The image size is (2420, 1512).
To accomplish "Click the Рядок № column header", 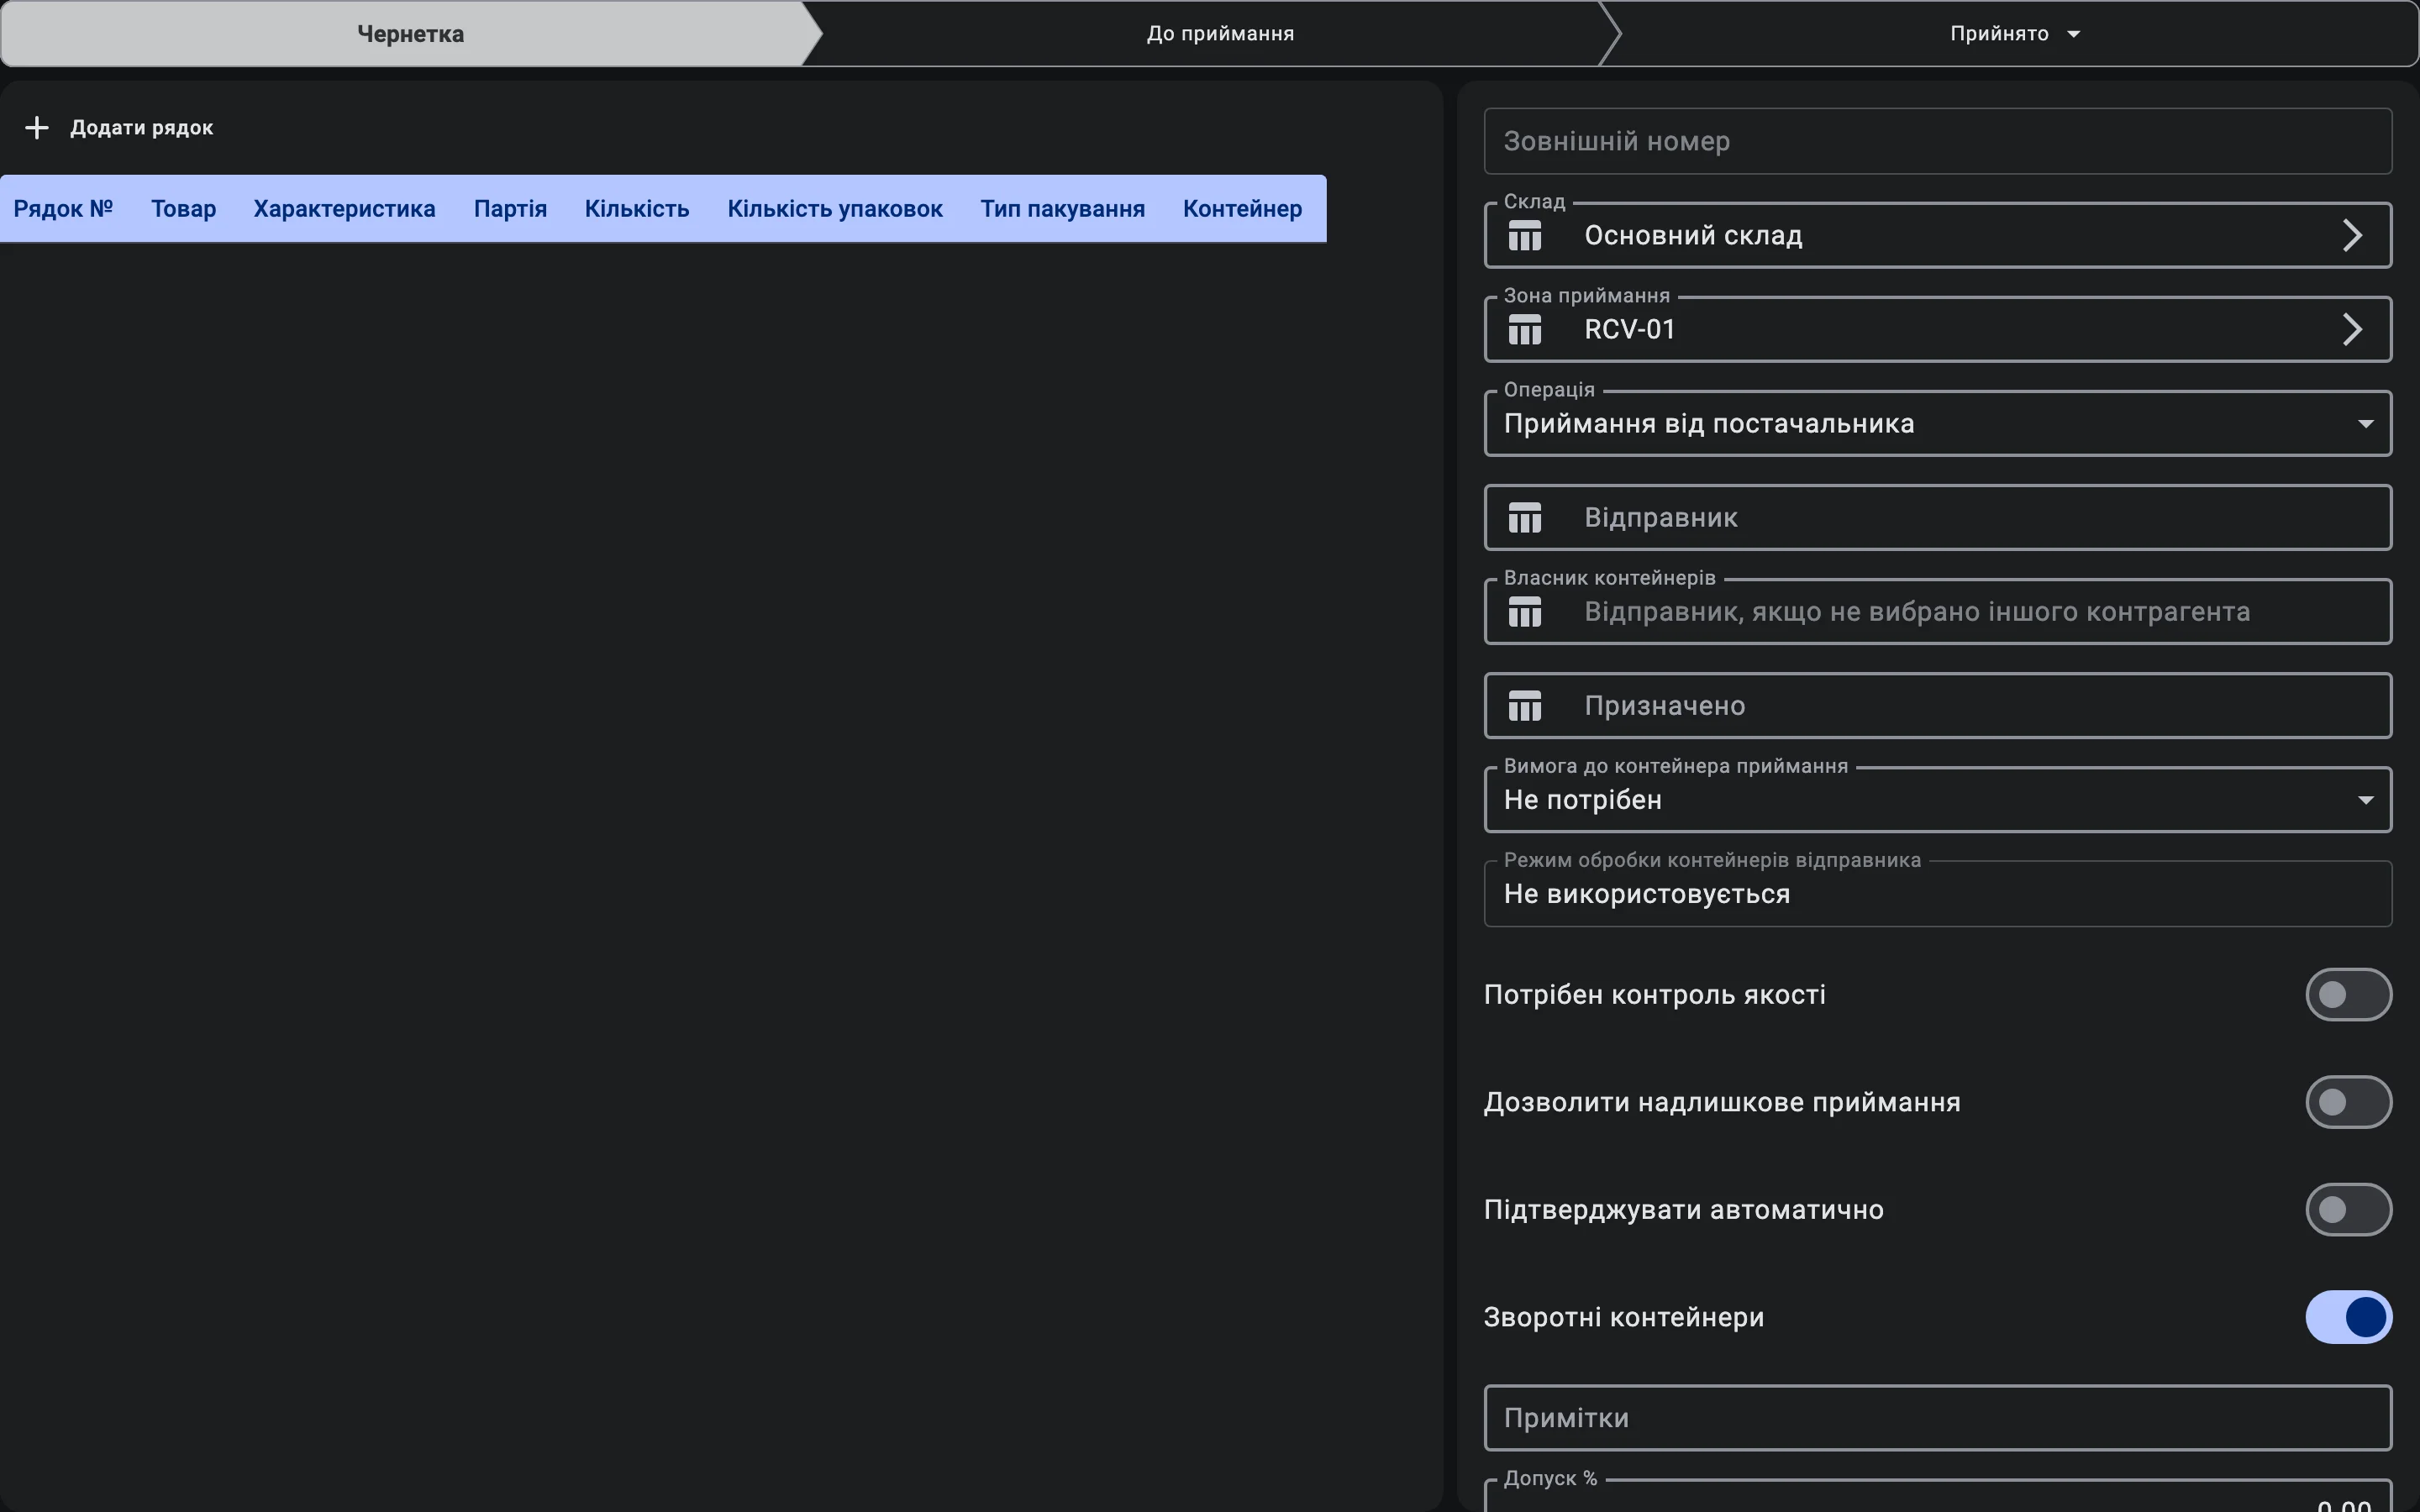I will [63, 209].
